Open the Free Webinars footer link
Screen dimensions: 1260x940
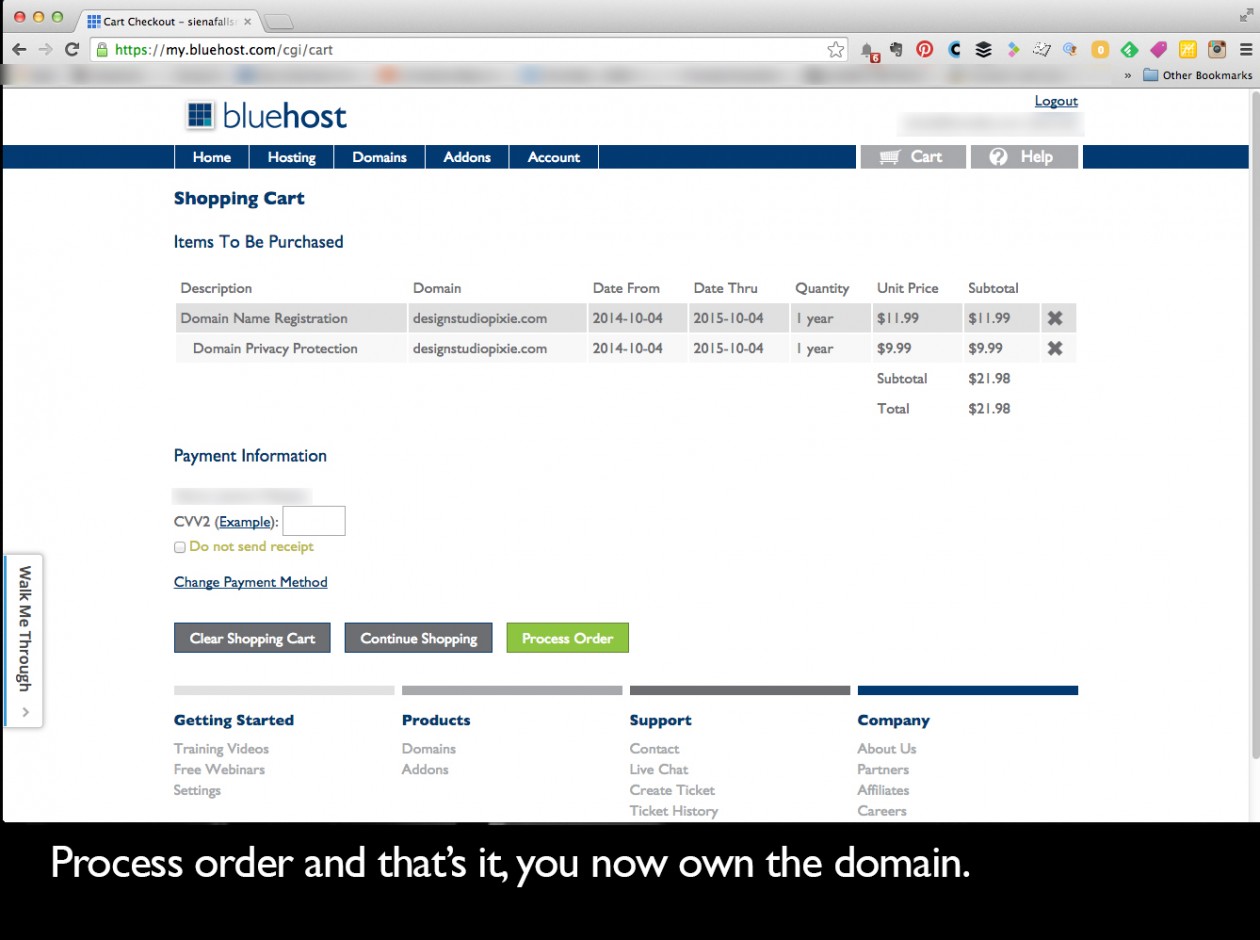click(x=219, y=769)
